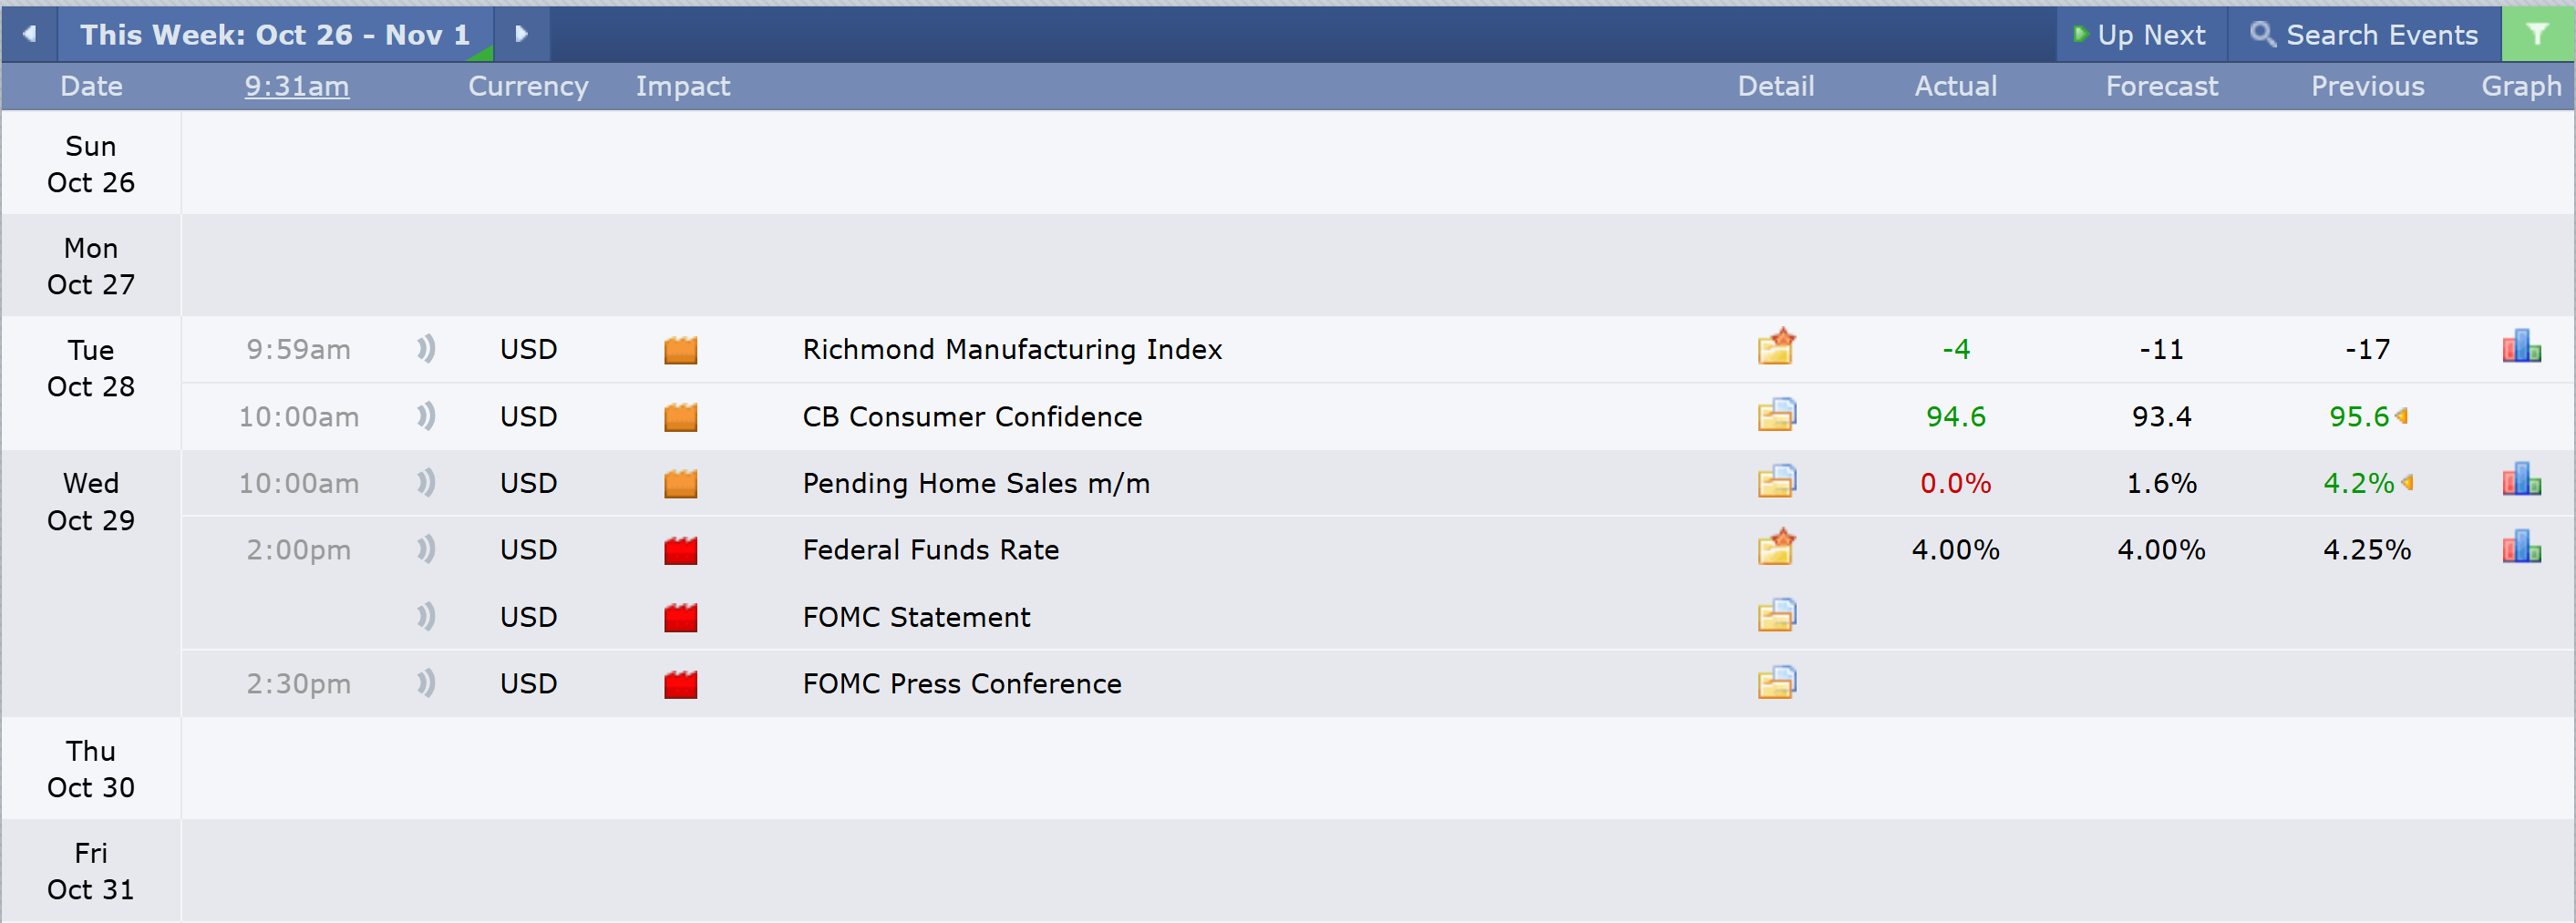
Task: Open detail folder for FOMC Statement
Action: [1776, 616]
